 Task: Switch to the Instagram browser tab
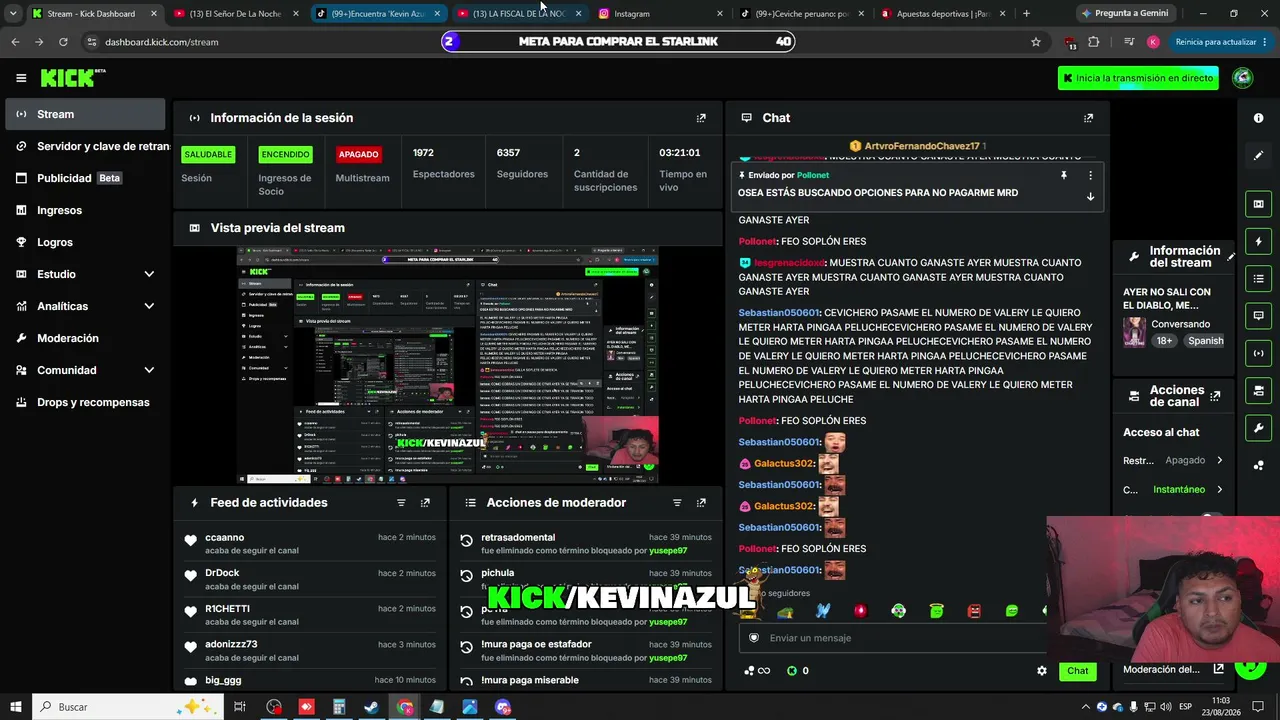660,14
